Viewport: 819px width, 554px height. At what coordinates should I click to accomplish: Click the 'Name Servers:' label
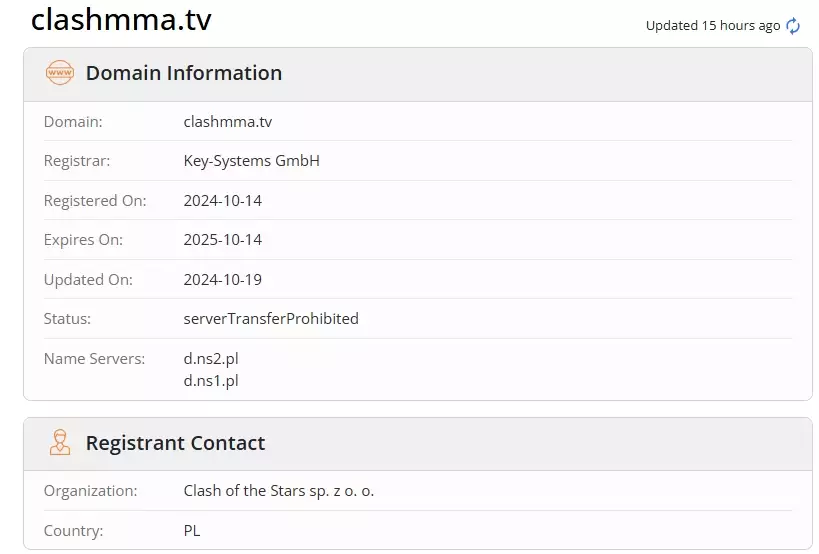click(94, 359)
